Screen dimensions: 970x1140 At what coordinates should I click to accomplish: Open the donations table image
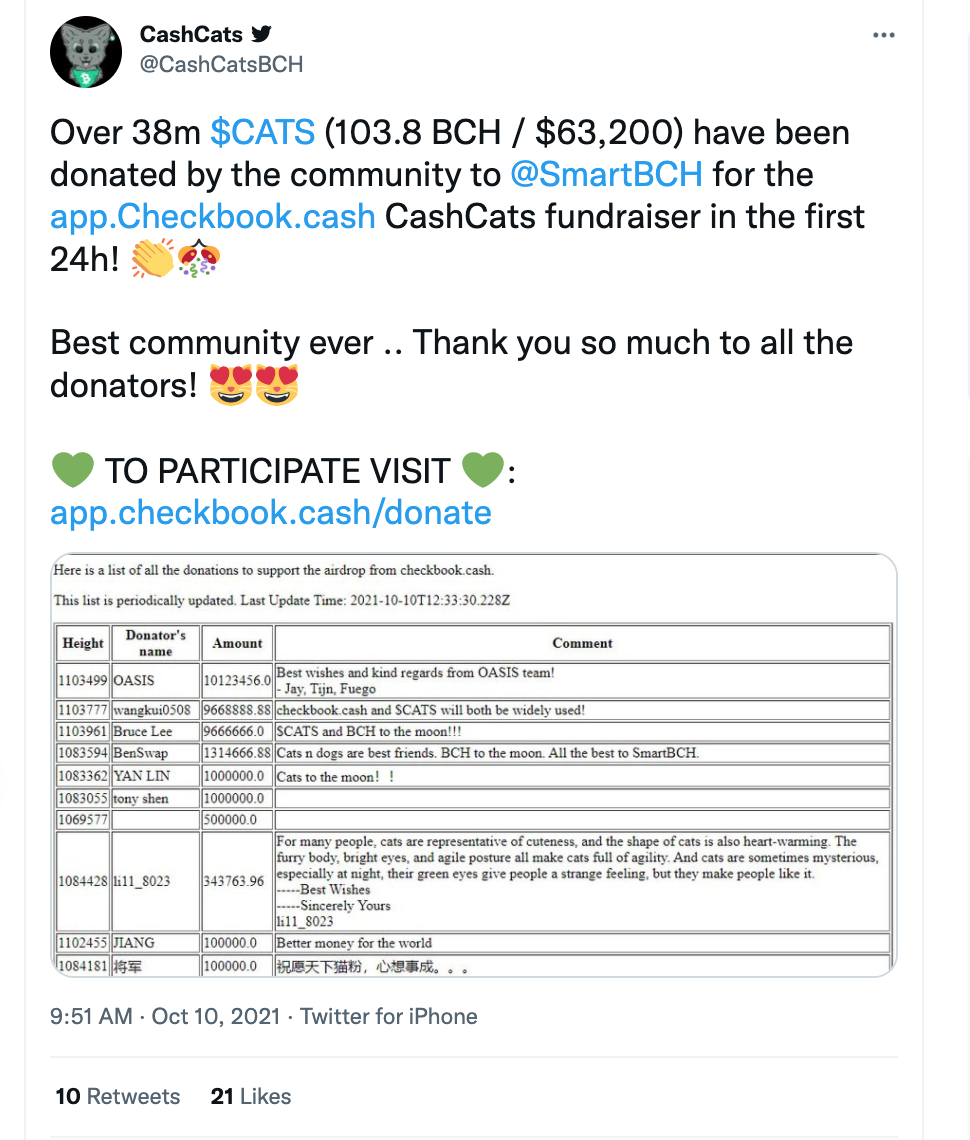(x=473, y=765)
